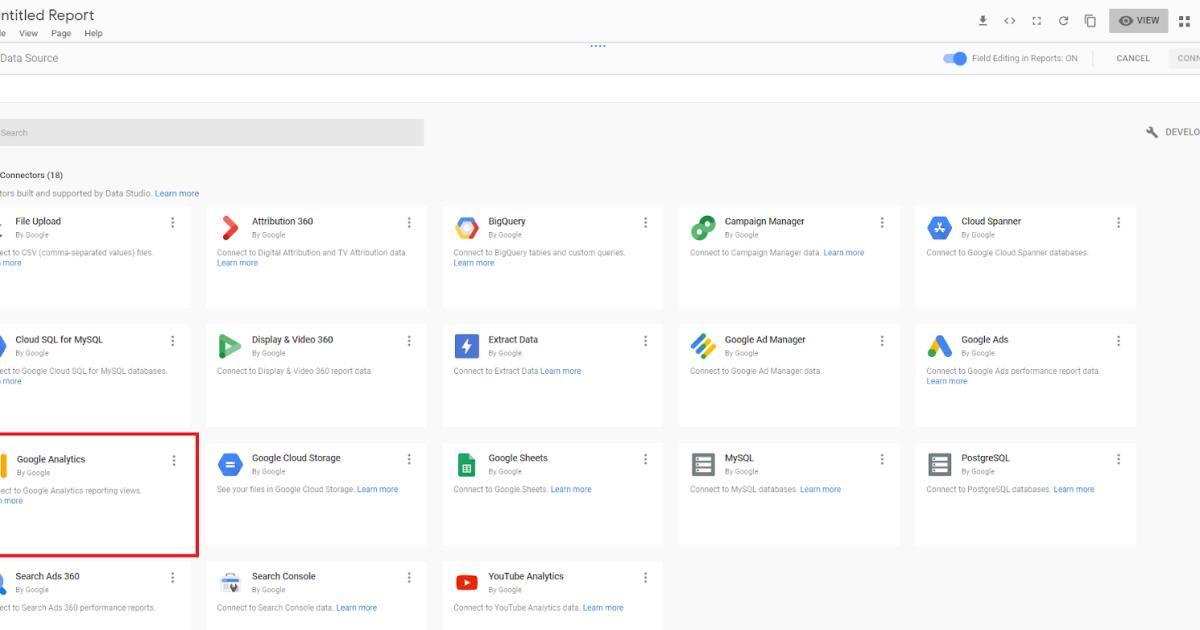Select the YouTube Analytics connector icon
This screenshot has width=1200, height=630.
pos(466,582)
